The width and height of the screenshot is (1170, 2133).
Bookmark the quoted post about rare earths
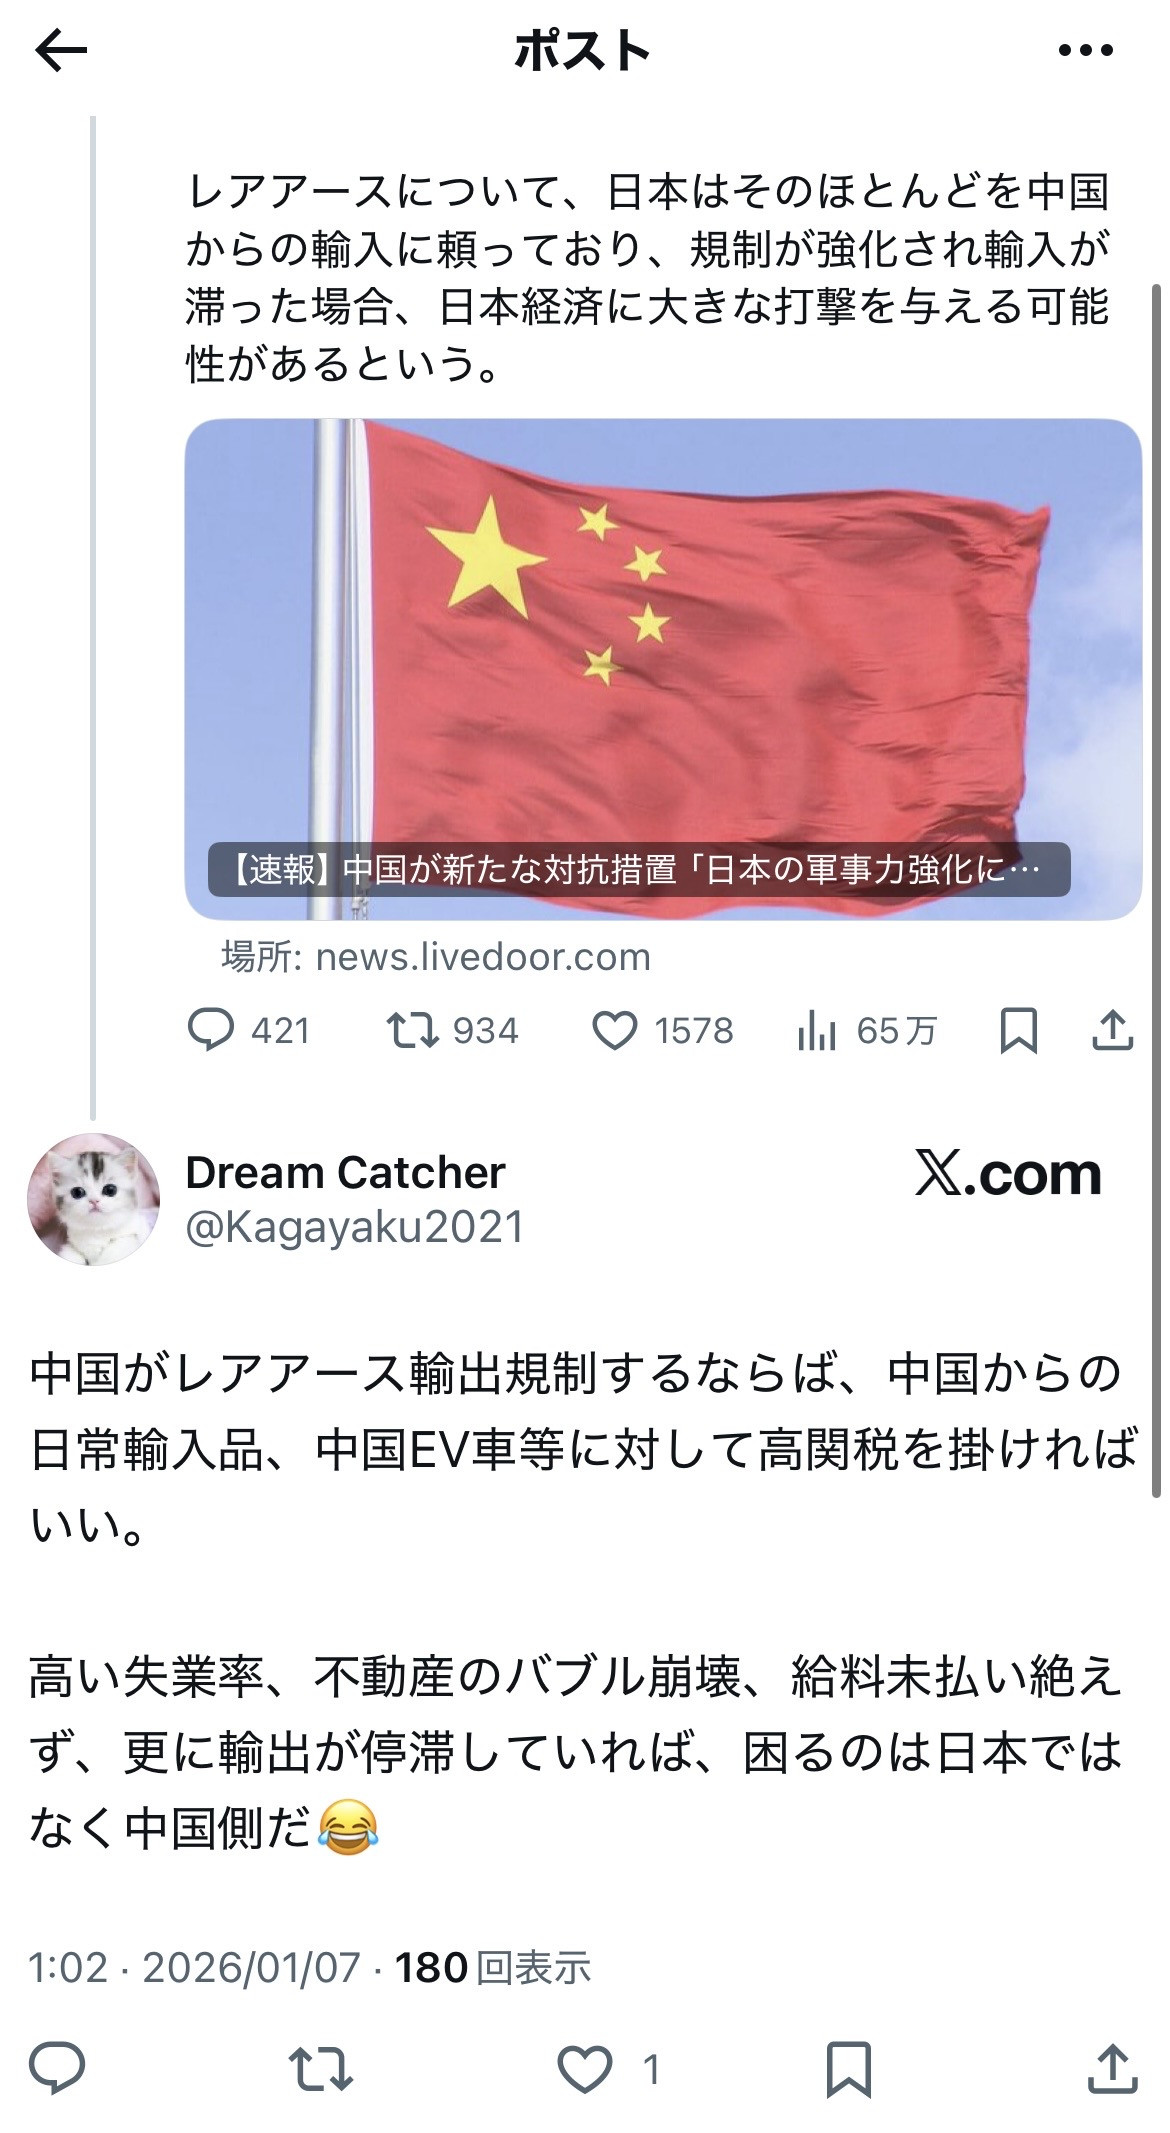click(1018, 1030)
